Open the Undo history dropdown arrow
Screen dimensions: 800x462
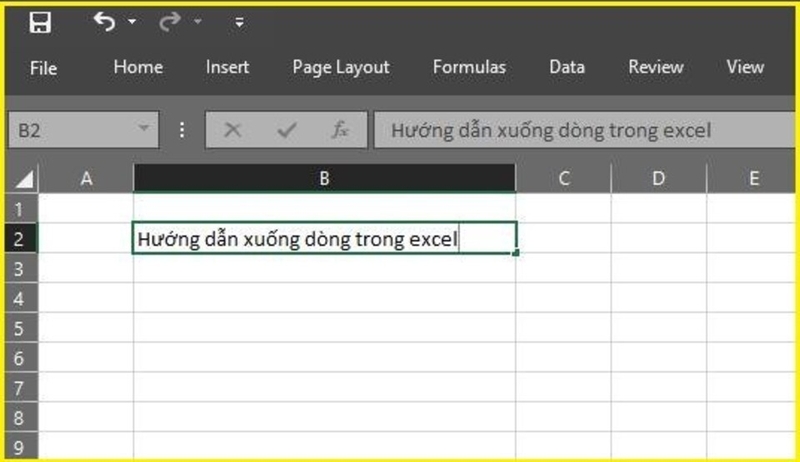pos(132,22)
